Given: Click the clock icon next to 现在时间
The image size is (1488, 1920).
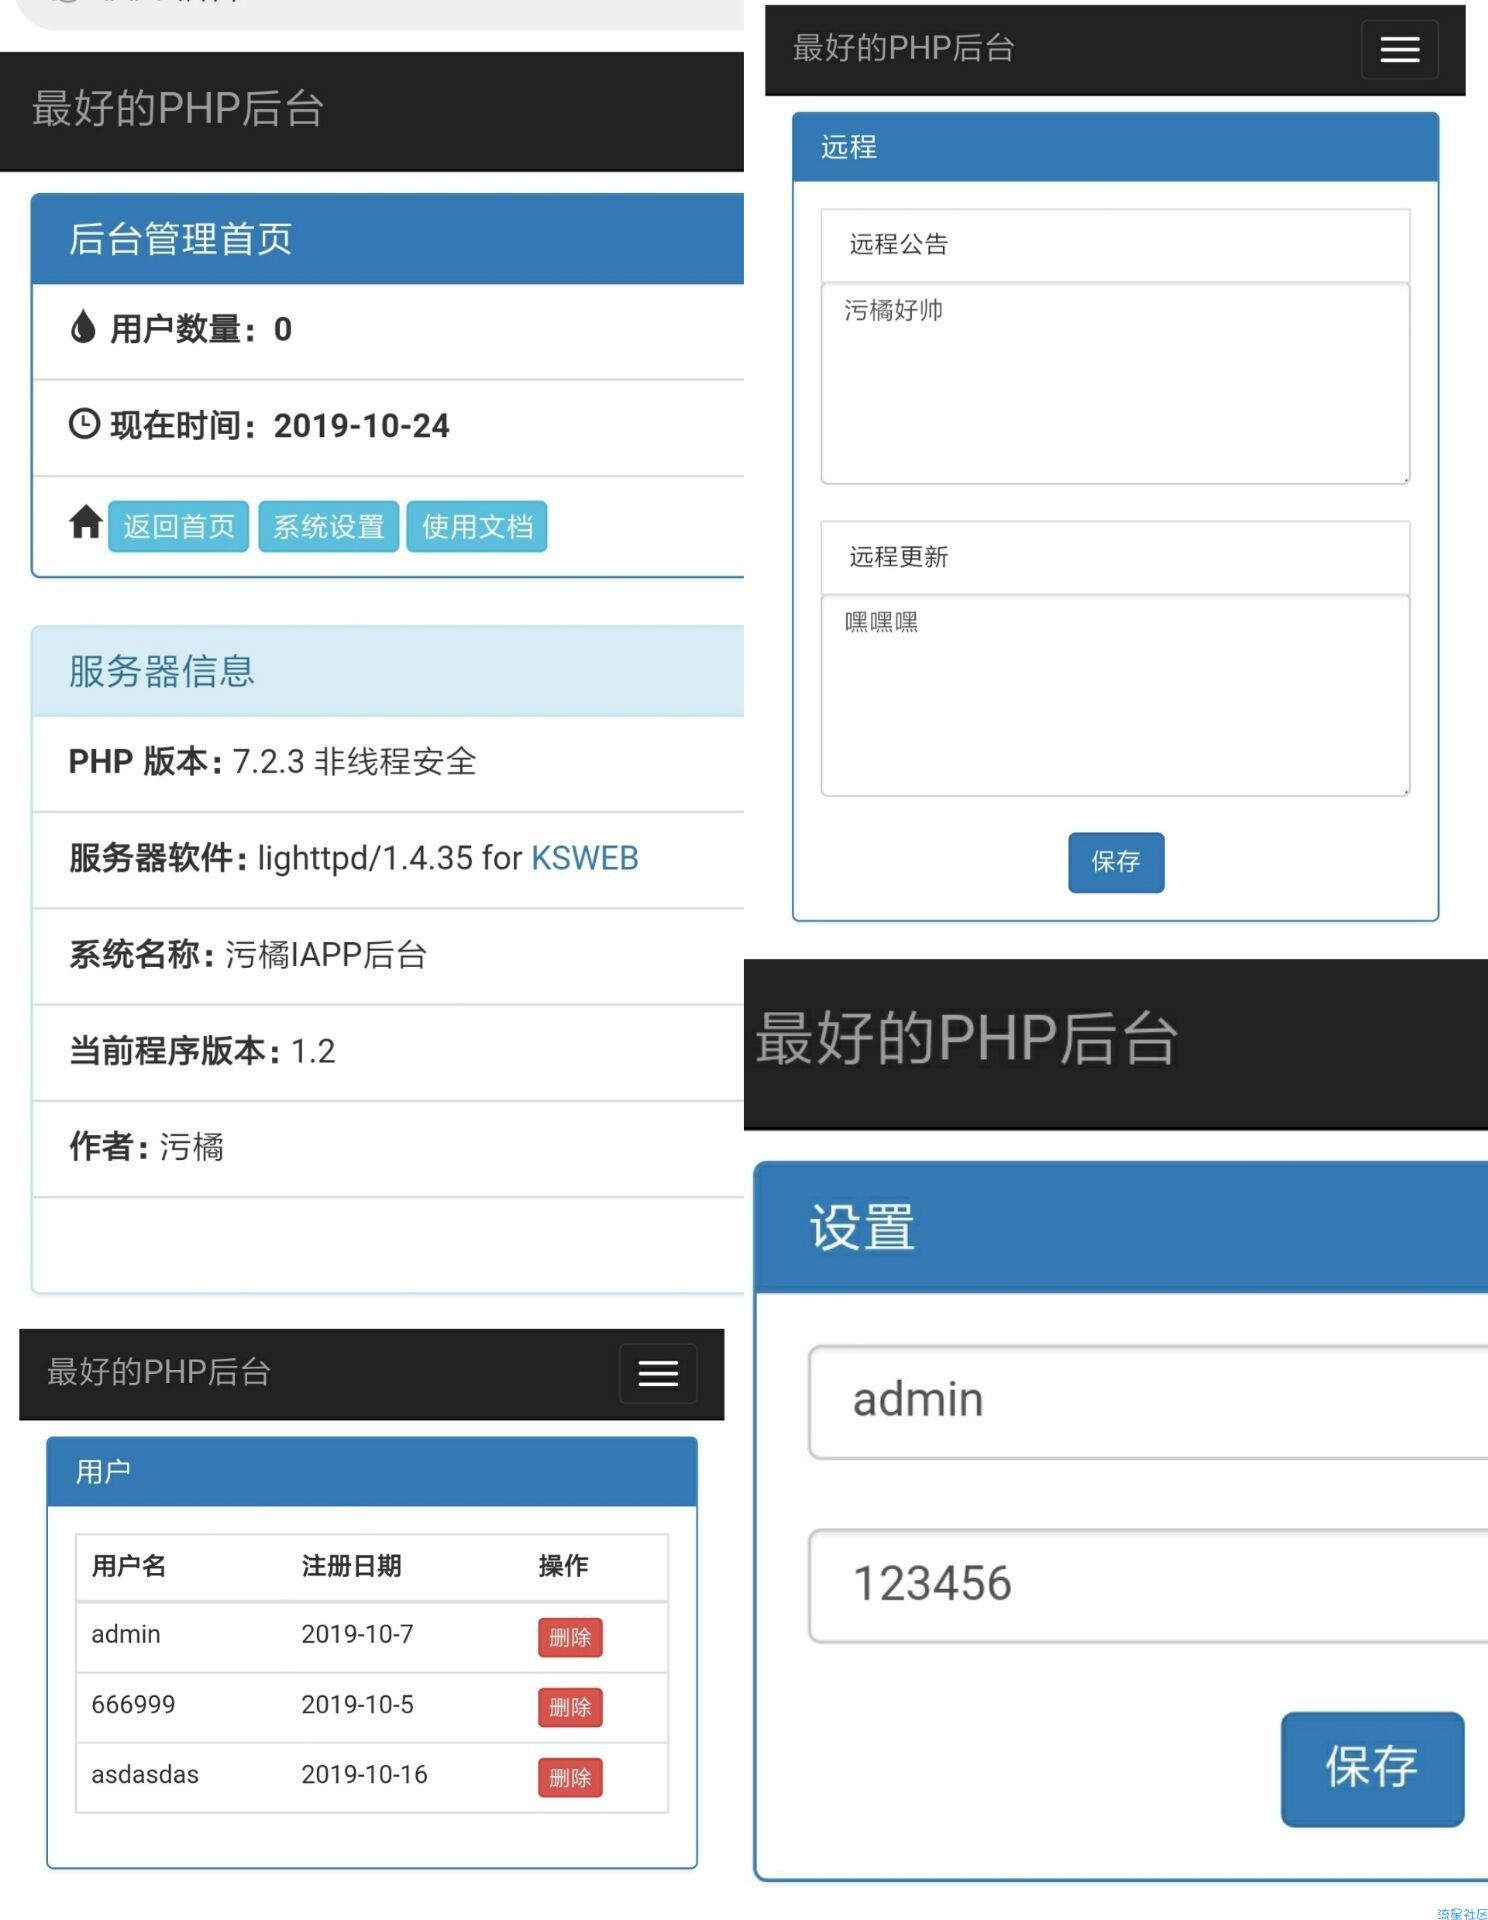Looking at the screenshot, I should pos(84,424).
